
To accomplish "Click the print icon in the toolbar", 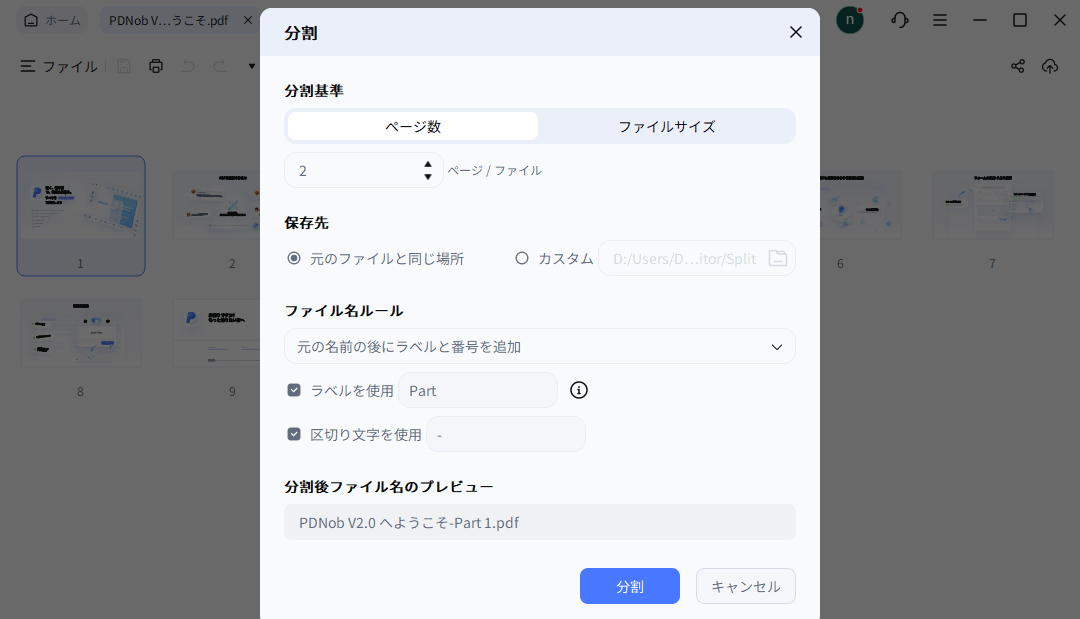I will coord(157,65).
